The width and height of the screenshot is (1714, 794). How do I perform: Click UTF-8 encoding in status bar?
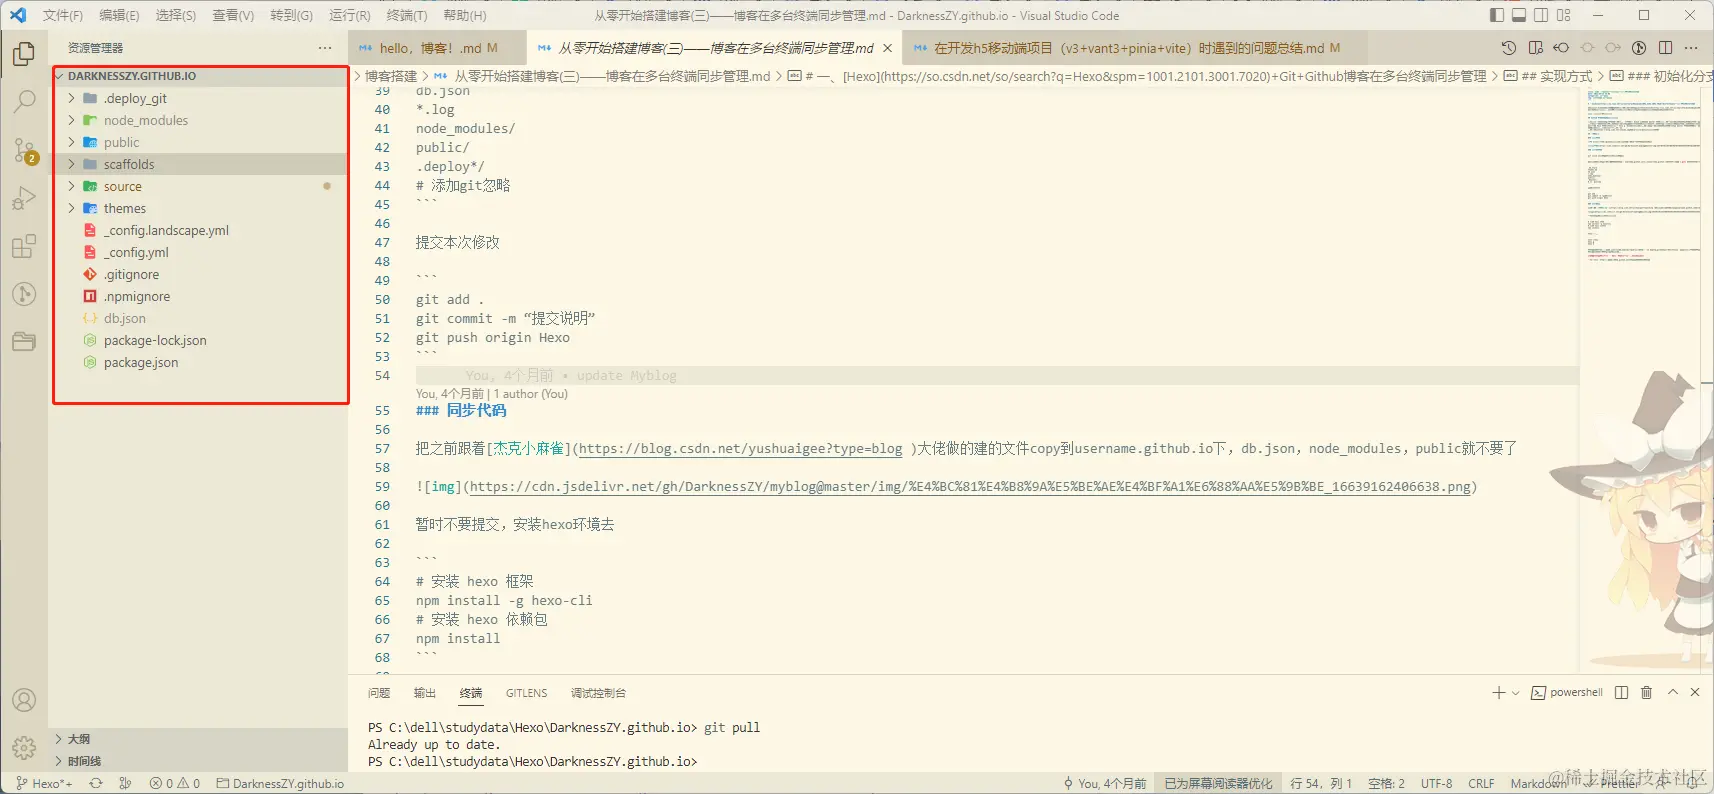pos(1437,784)
